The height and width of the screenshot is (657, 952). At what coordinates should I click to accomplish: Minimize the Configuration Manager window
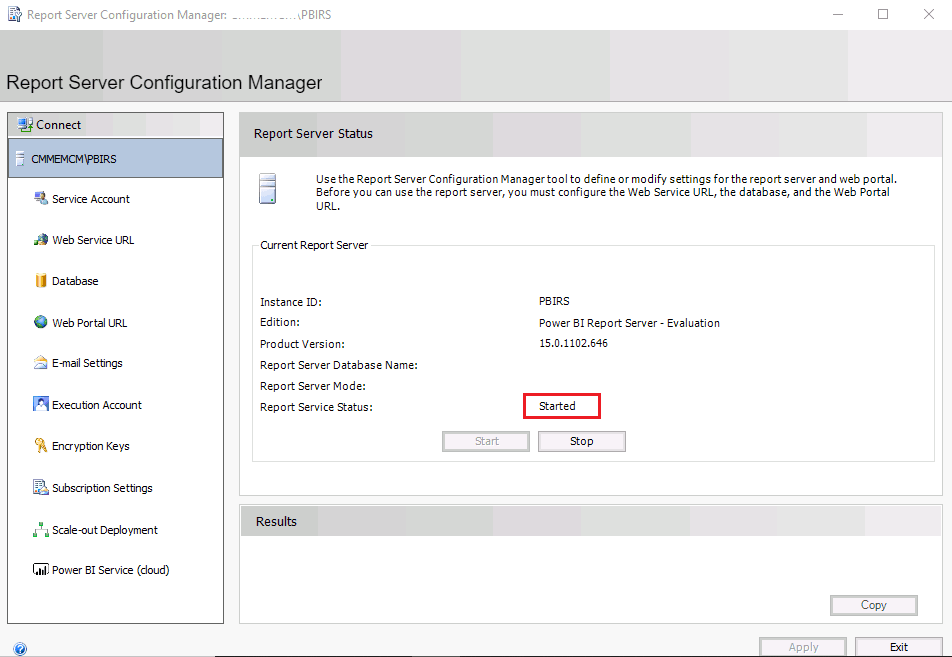(838, 14)
